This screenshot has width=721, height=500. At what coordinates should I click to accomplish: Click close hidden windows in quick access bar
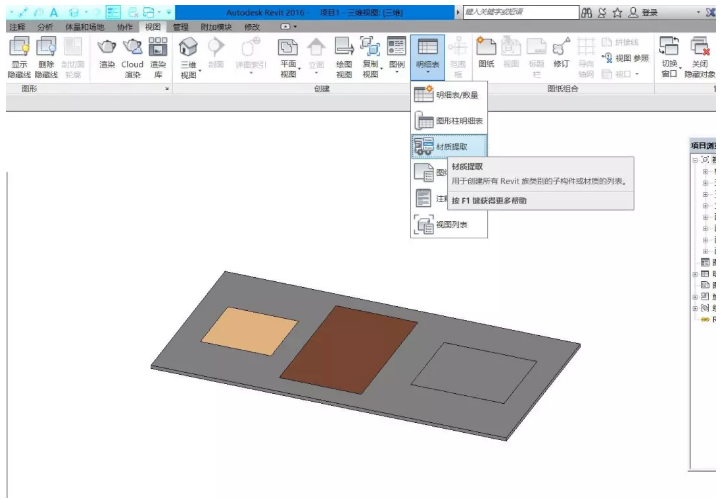(133, 12)
